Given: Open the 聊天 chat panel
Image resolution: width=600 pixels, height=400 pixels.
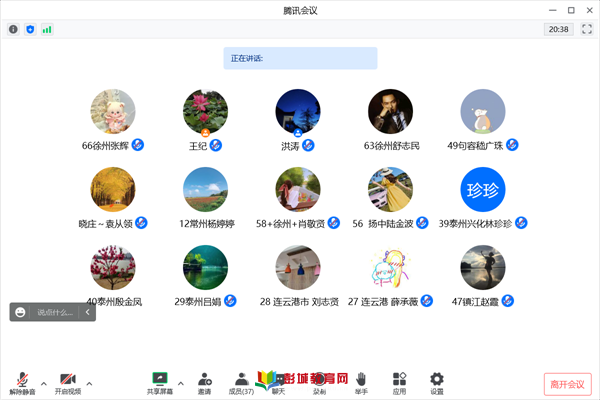Looking at the screenshot, I should click(x=279, y=383).
